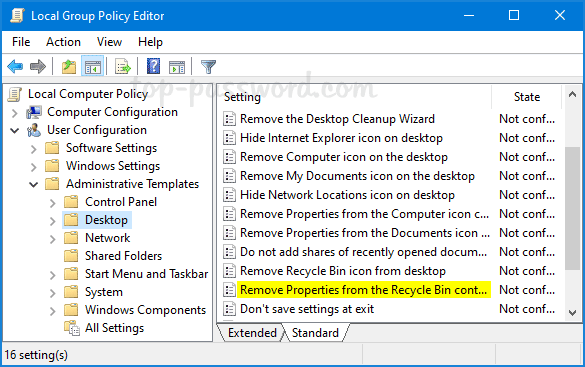Image resolution: width=585 pixels, height=367 pixels.
Task: Click the Software Settings folder icon
Action: pos(52,148)
